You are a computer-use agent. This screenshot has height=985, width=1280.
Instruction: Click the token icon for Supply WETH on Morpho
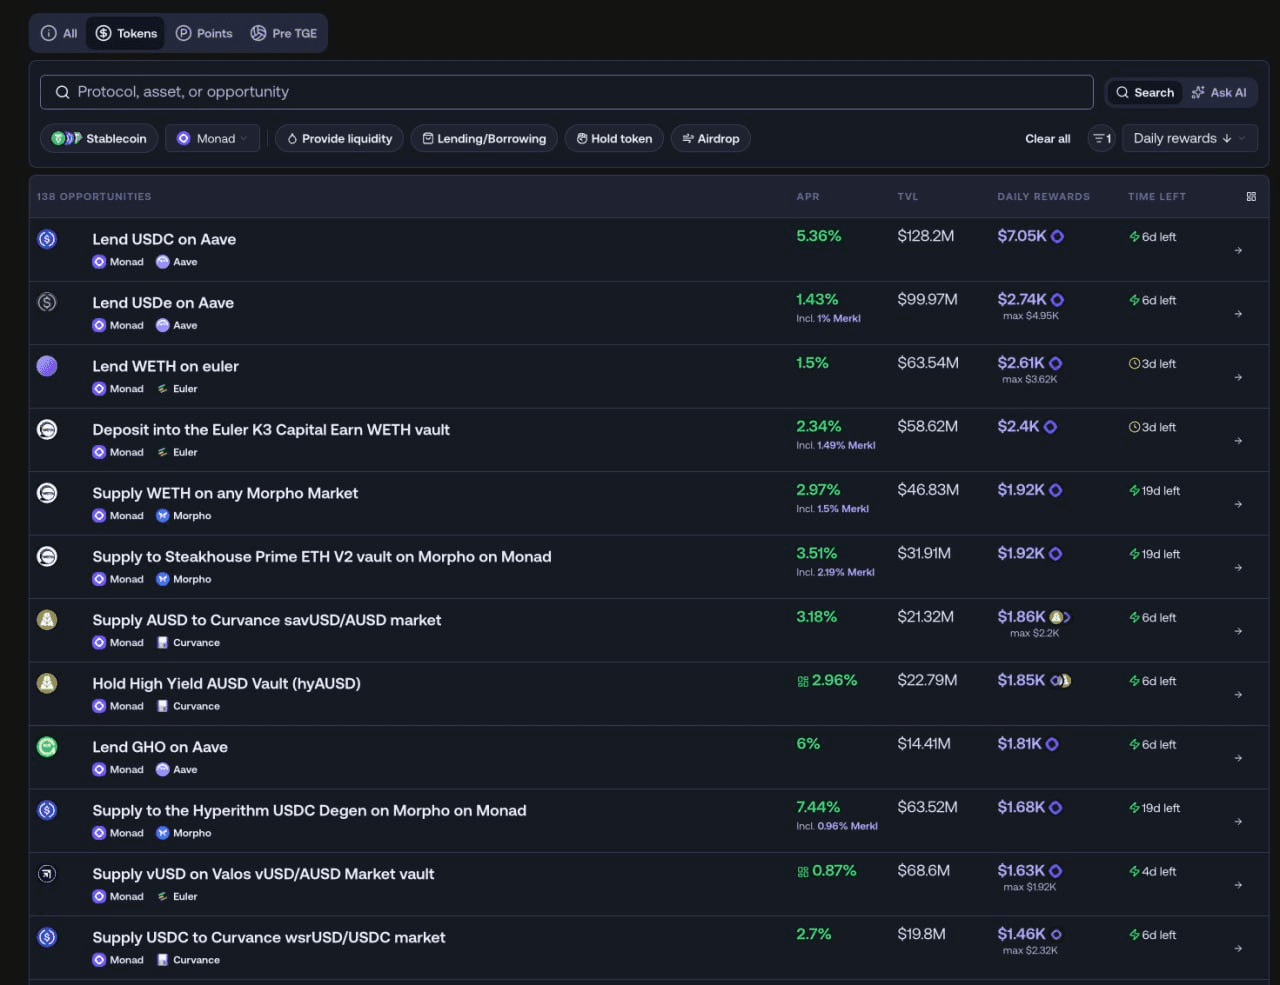click(47, 493)
